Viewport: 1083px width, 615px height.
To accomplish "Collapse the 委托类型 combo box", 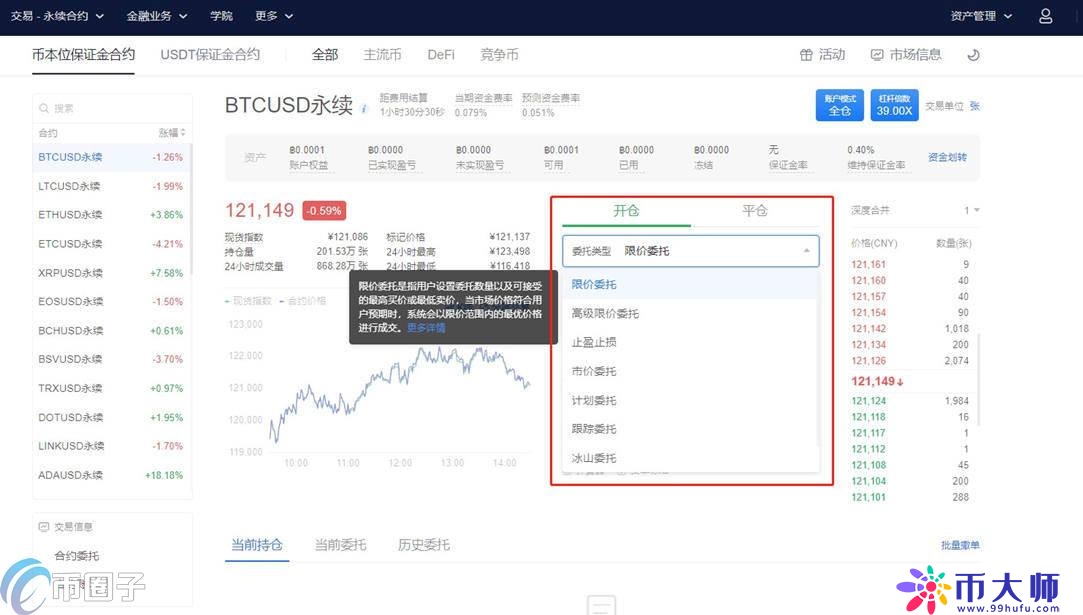I will [x=691, y=251].
